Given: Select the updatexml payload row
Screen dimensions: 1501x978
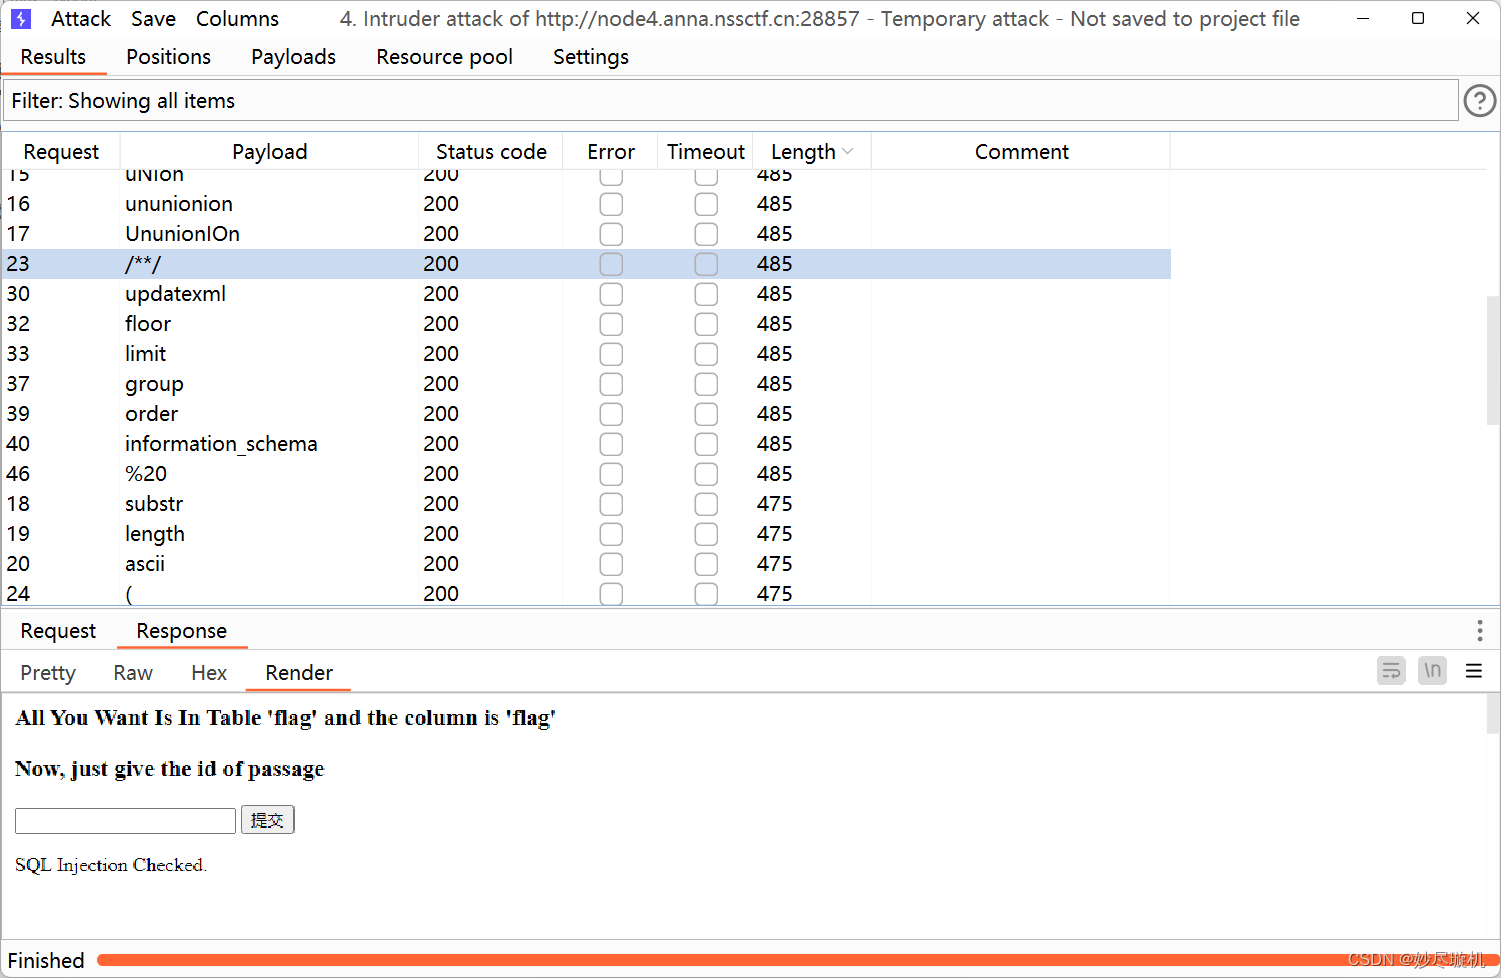Looking at the screenshot, I should click(x=586, y=294).
